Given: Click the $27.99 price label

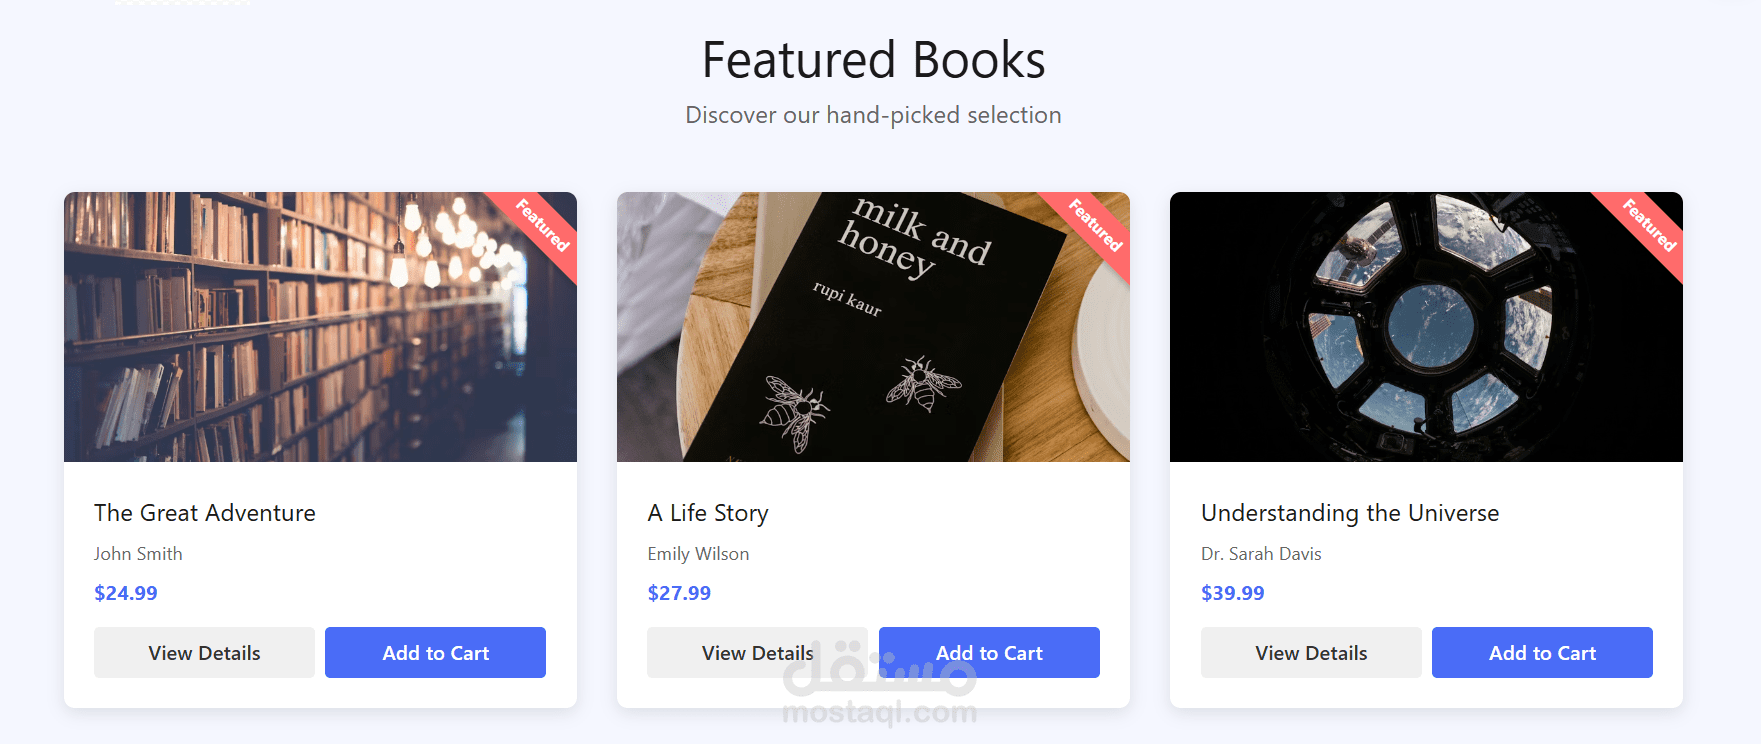Looking at the screenshot, I should pyautogui.click(x=679, y=593).
